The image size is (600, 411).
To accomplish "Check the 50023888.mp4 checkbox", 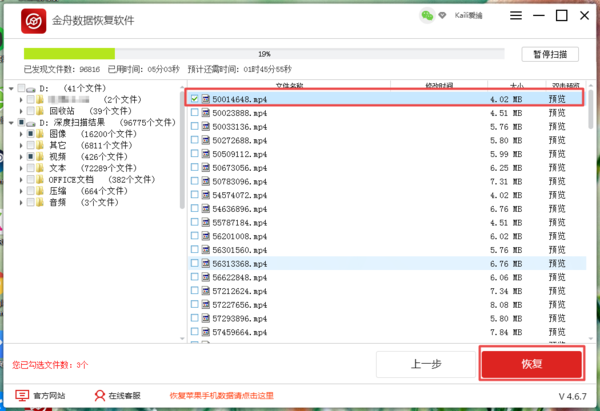I will coord(194,113).
